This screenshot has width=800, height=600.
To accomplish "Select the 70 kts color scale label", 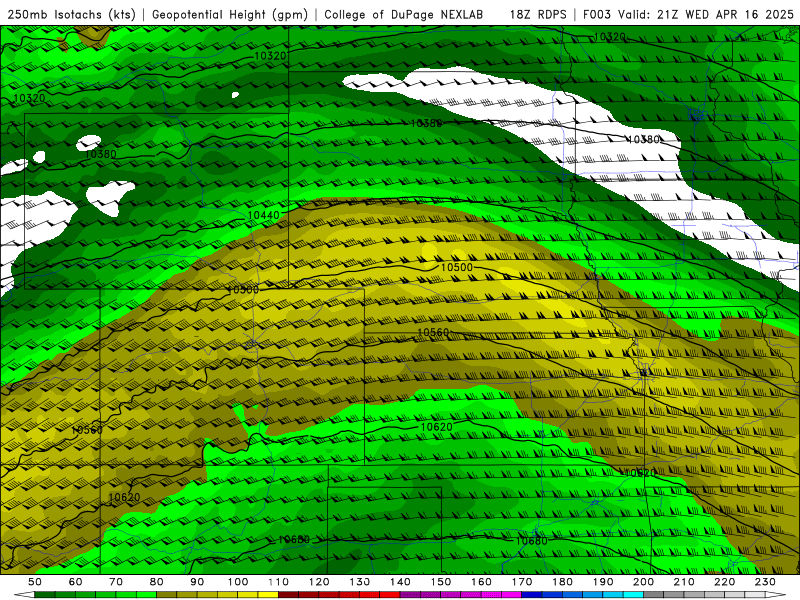I will pos(116,582).
